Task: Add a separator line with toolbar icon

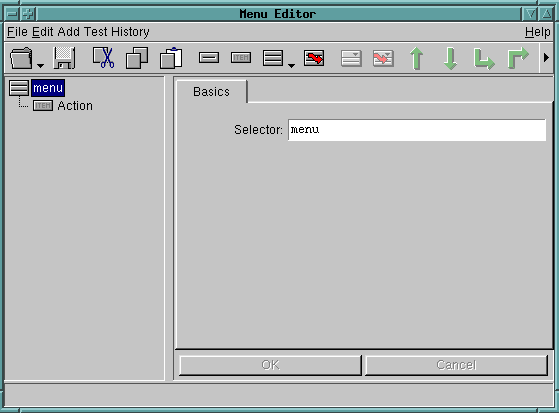Action: tap(209, 57)
